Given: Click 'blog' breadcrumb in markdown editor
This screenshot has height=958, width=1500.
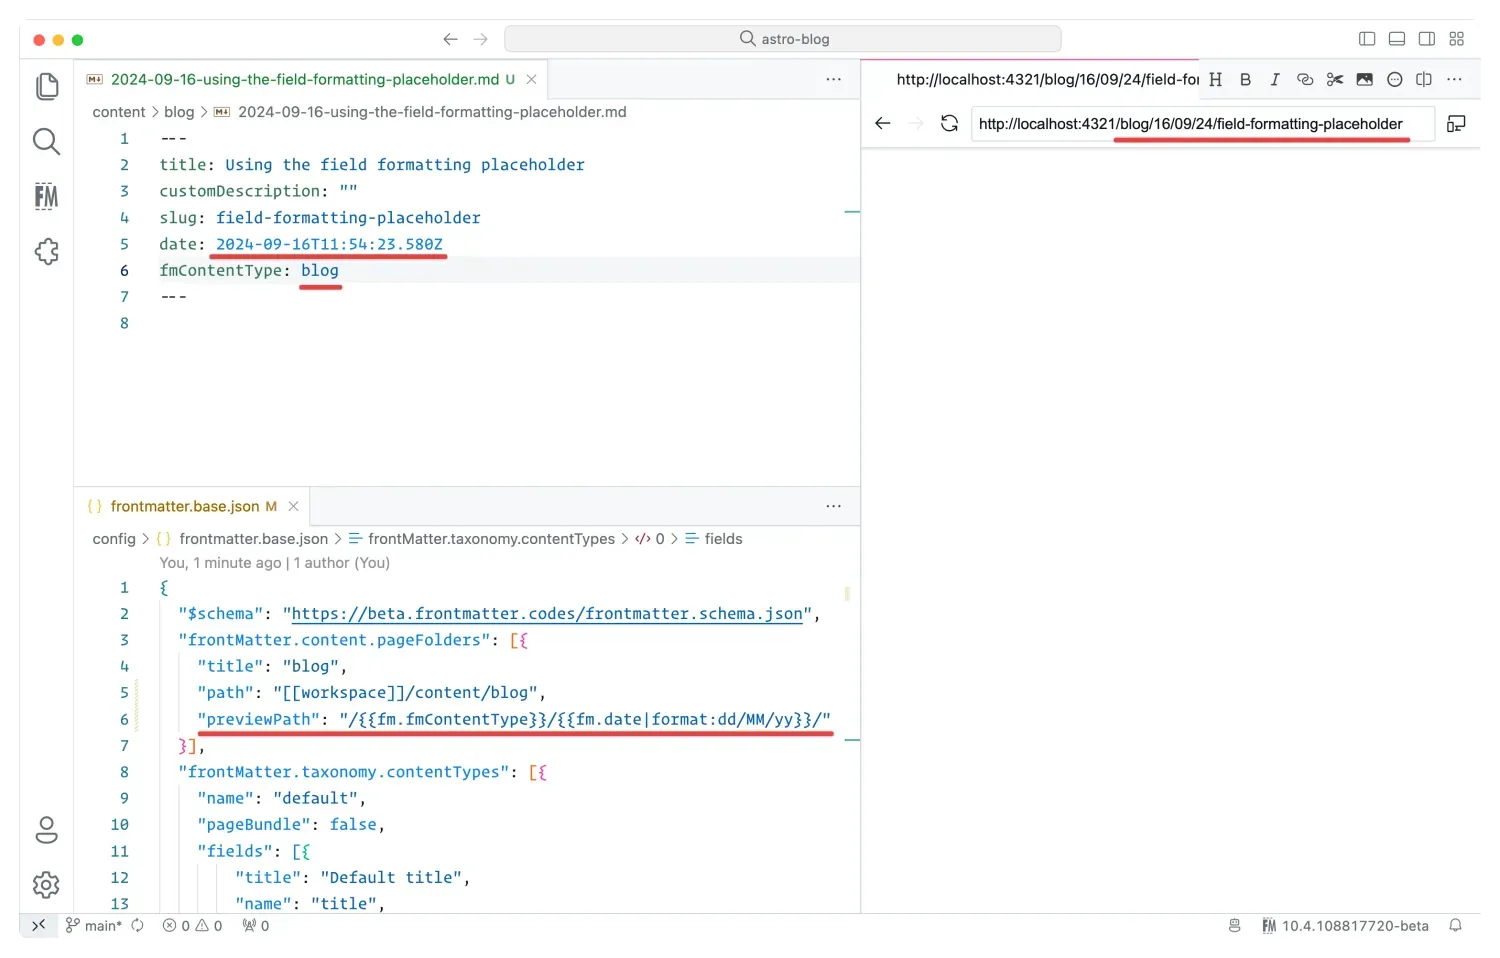Looking at the screenshot, I should (x=179, y=112).
